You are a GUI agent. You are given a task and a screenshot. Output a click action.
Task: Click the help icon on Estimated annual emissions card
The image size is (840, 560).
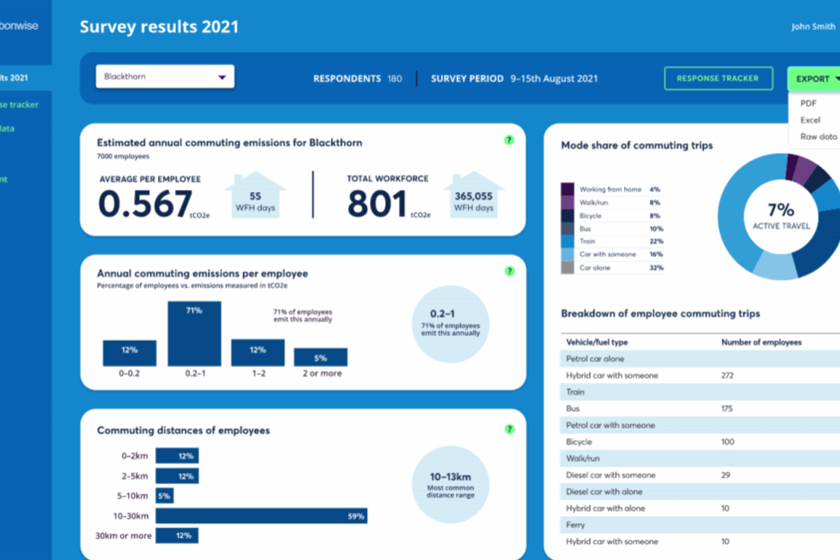[509, 140]
